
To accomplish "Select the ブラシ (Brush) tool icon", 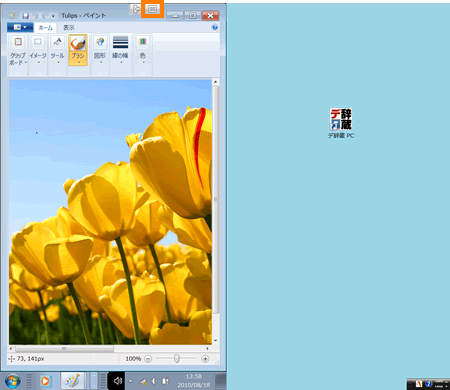I will [x=78, y=43].
